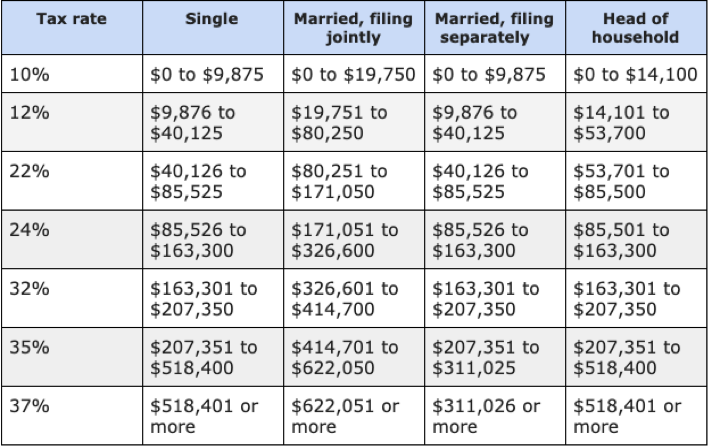Viewport: 710px width, 447px height.
Task: Click the Married, filing separately header
Action: tap(495, 28)
